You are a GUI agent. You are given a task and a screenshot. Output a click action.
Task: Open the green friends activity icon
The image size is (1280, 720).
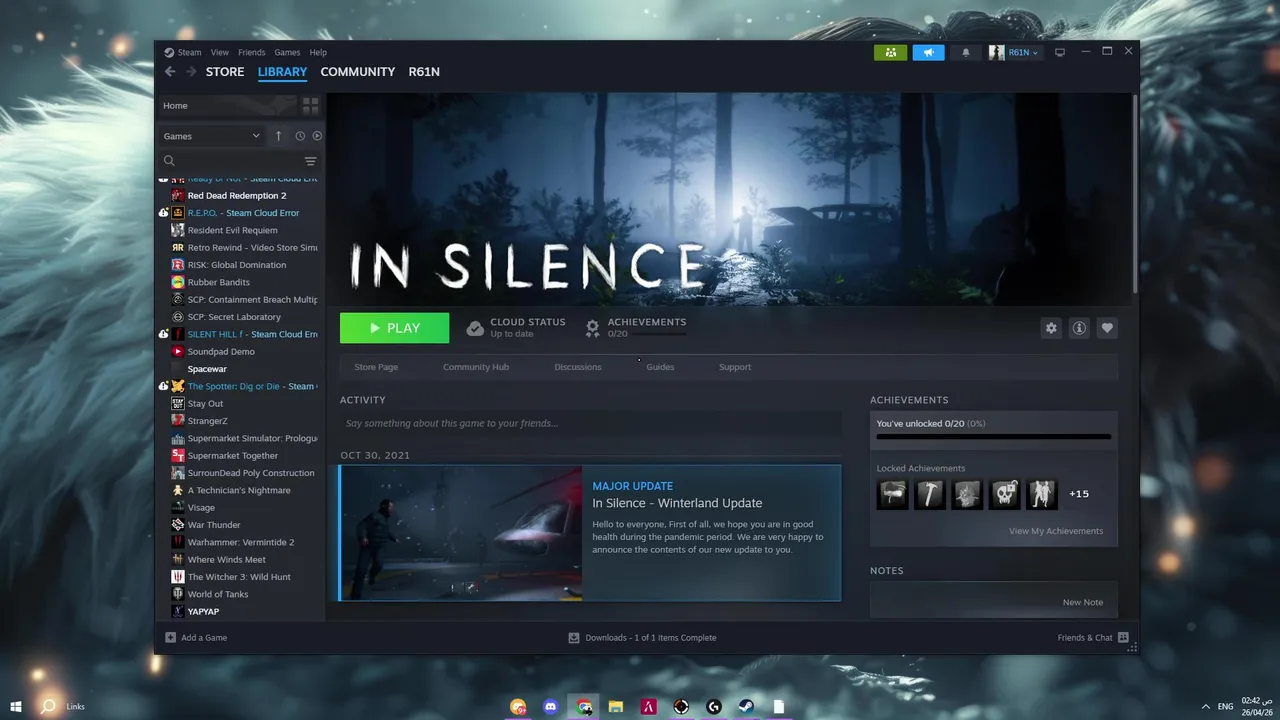pos(890,52)
